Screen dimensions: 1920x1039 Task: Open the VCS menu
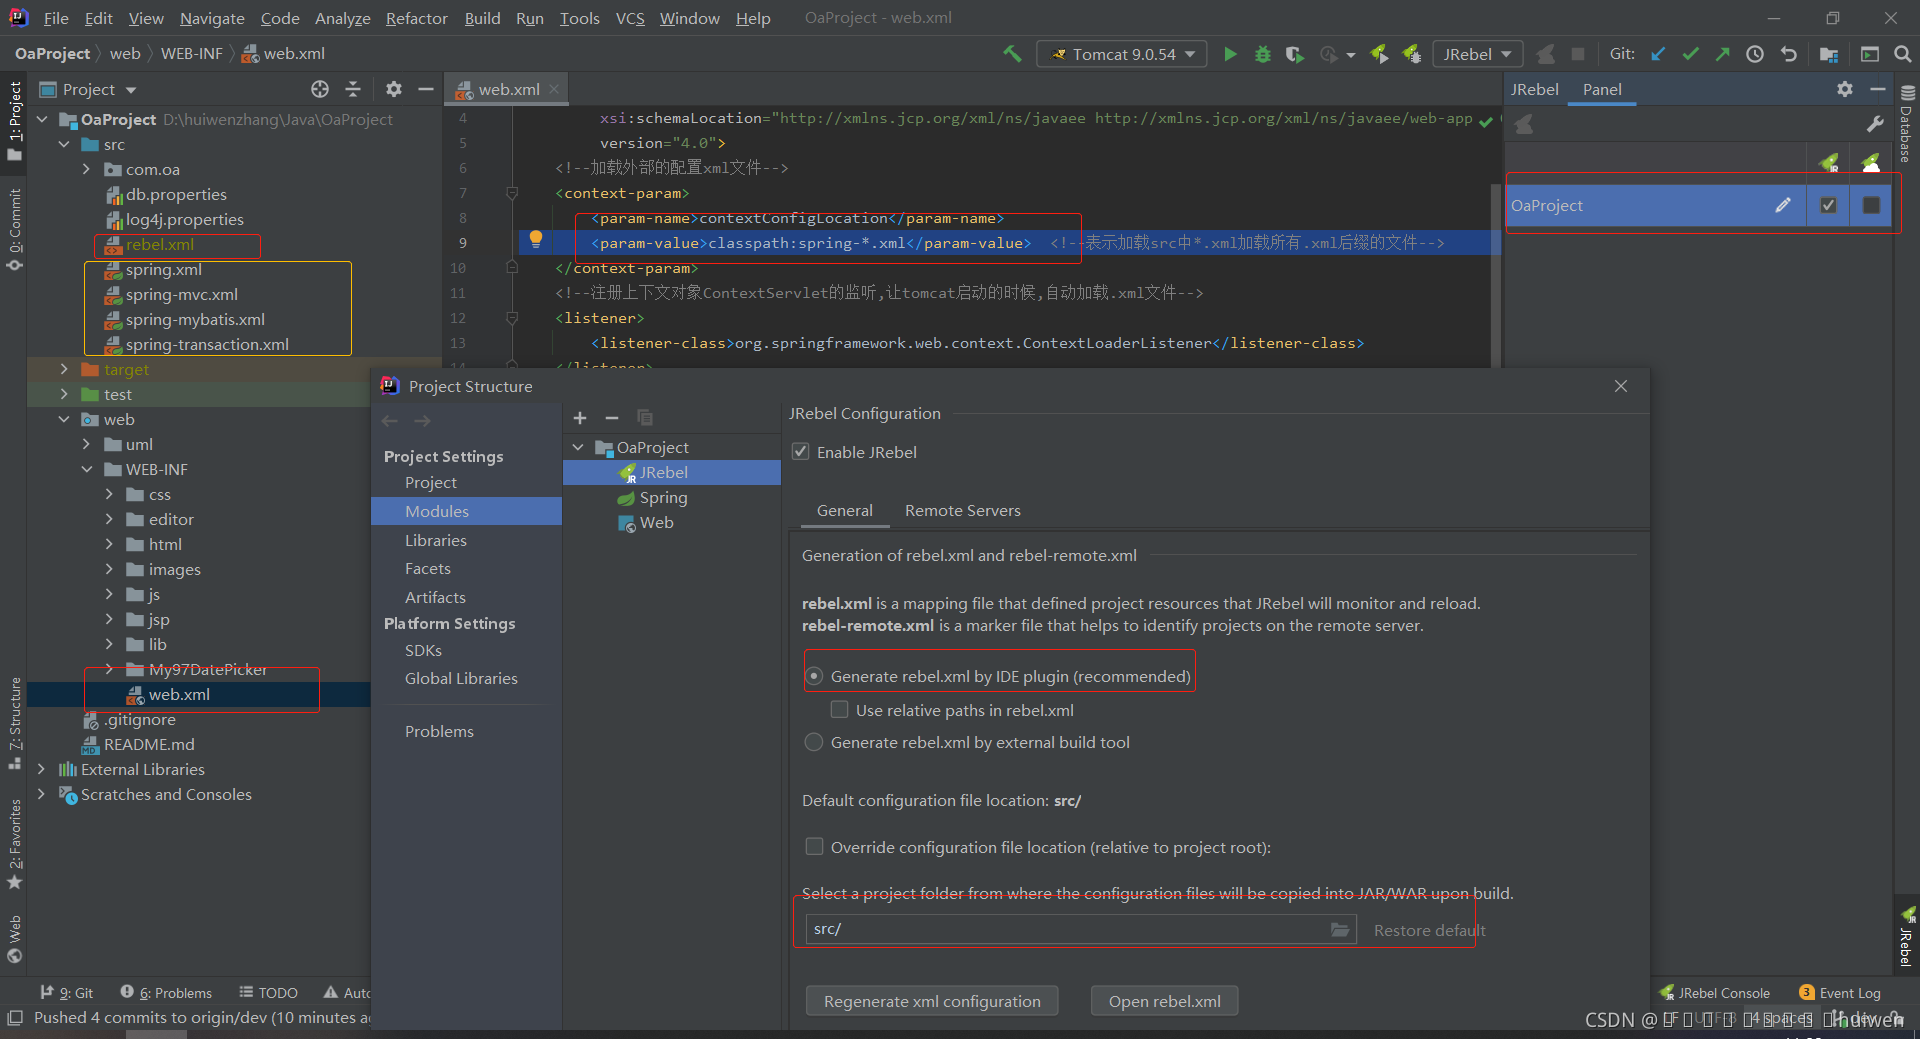click(630, 18)
